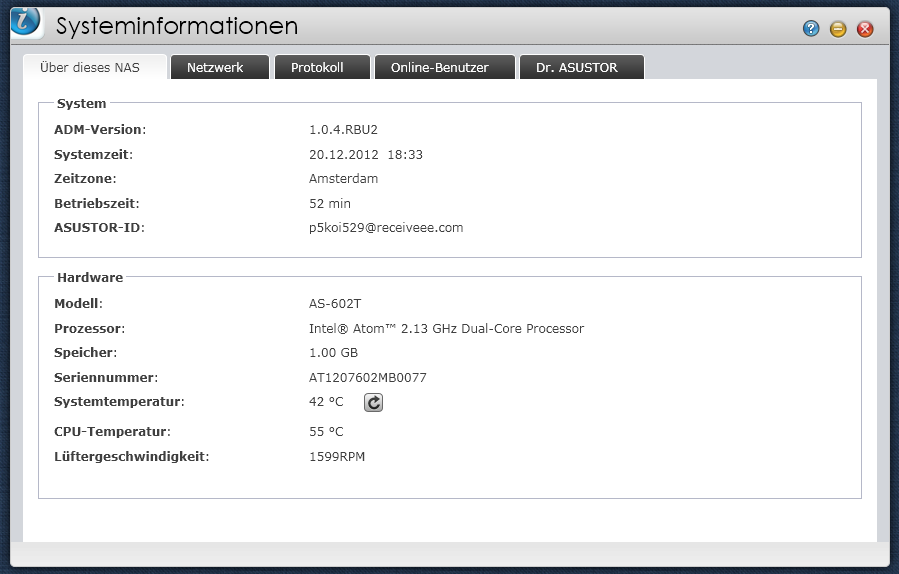Viewport: 899px width, 574px height.
Task: Open the Protokoll tab
Action: 322,67
